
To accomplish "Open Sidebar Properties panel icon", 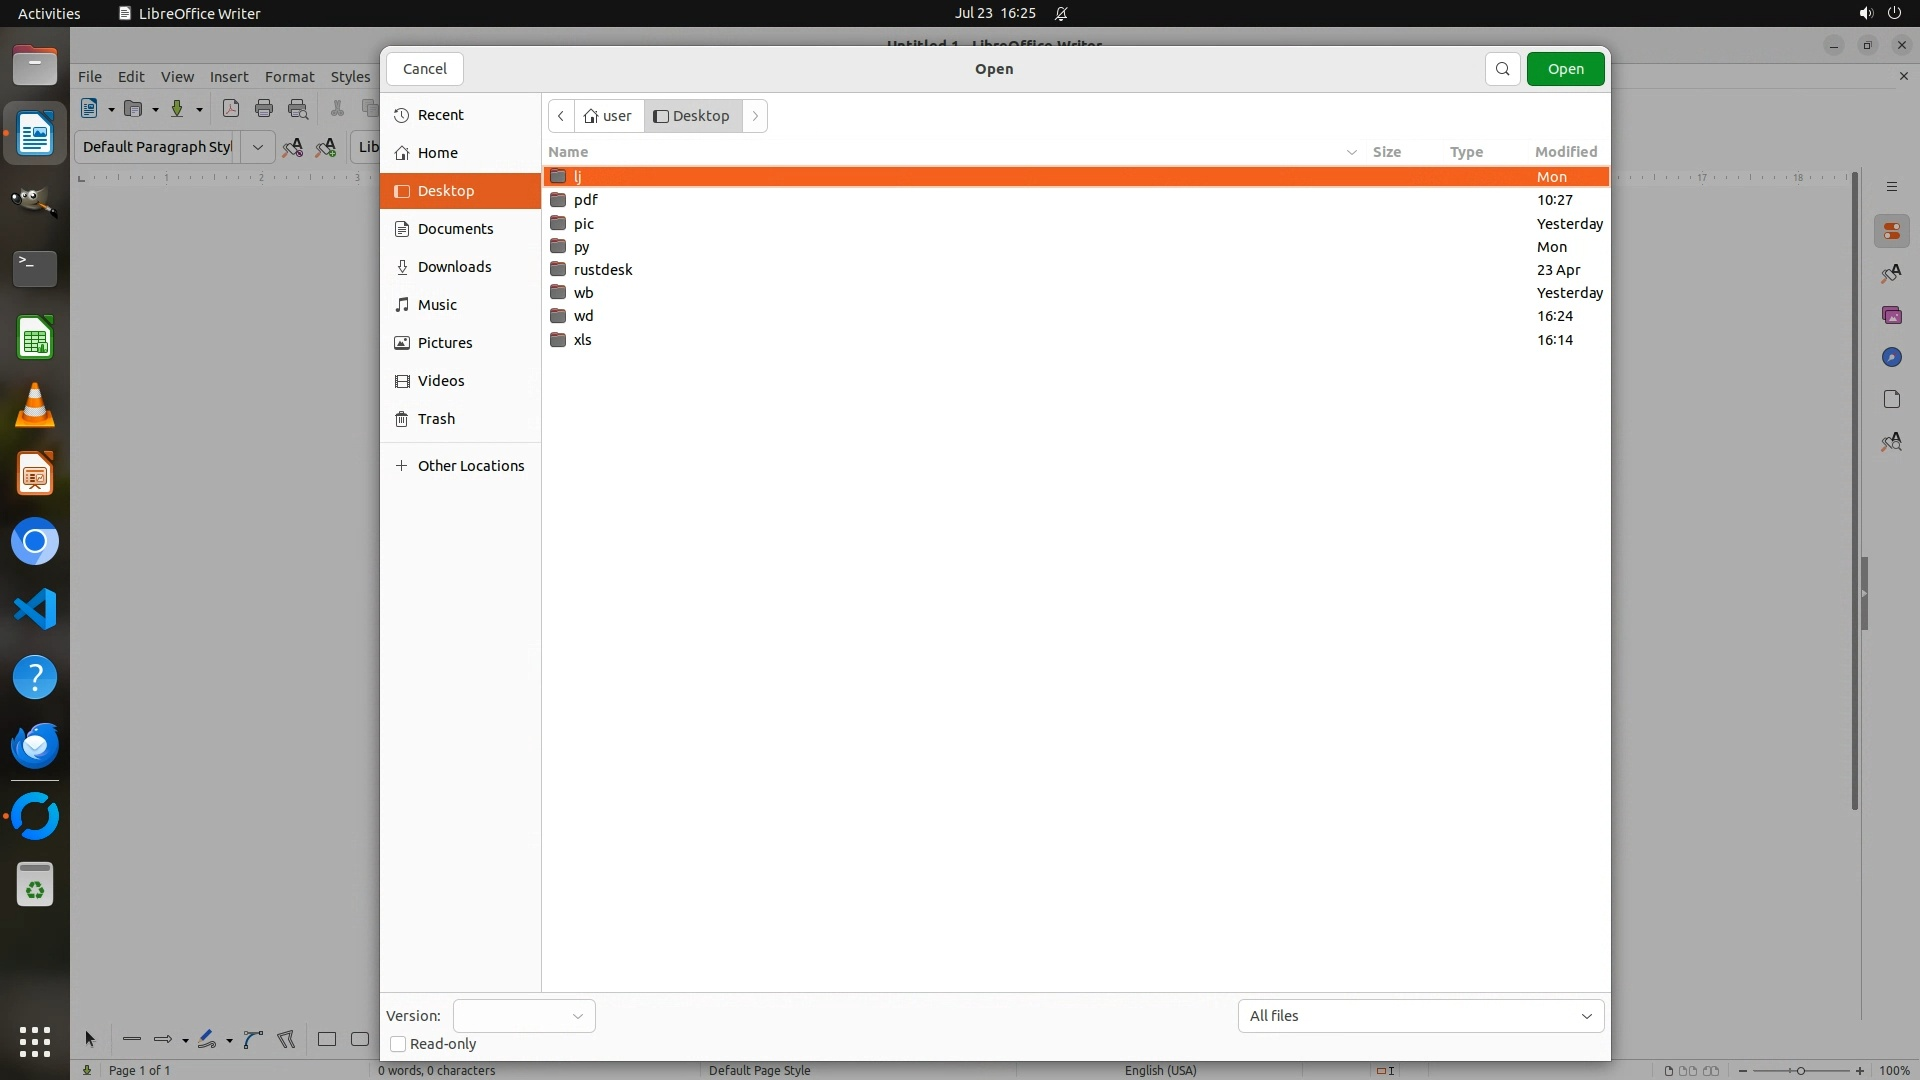I will [1891, 232].
